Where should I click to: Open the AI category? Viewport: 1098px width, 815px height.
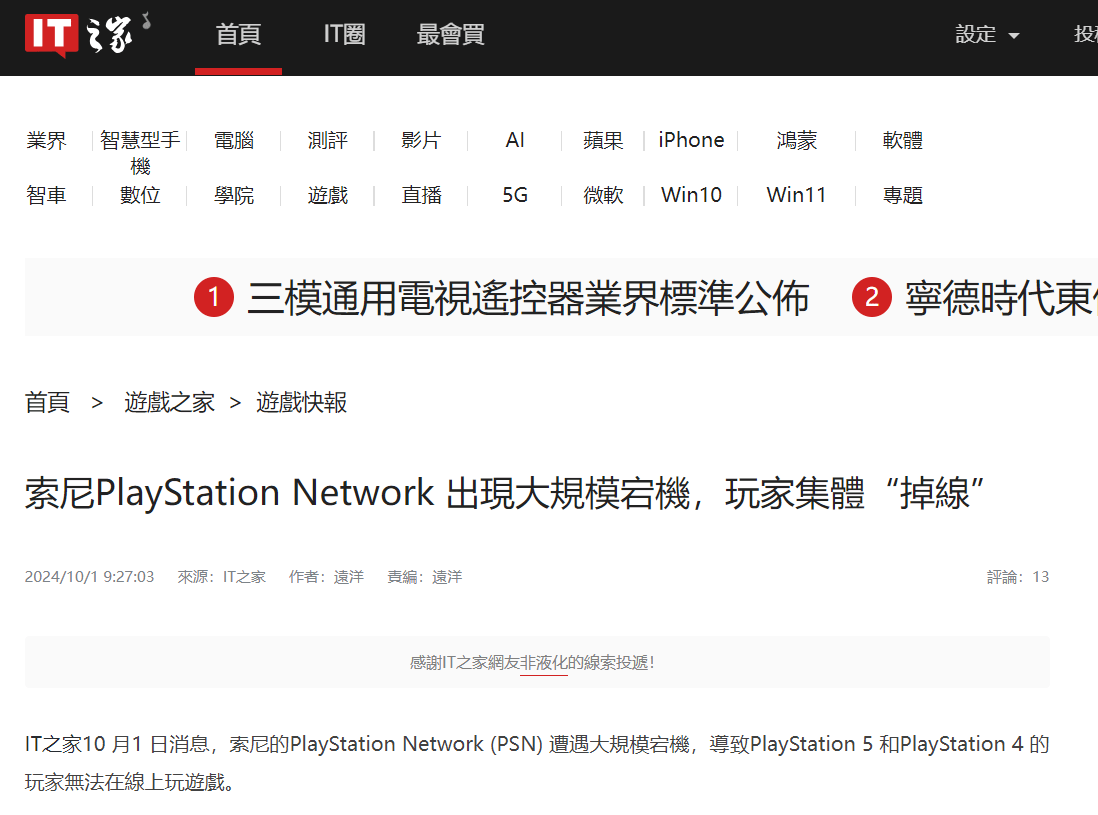click(x=514, y=140)
